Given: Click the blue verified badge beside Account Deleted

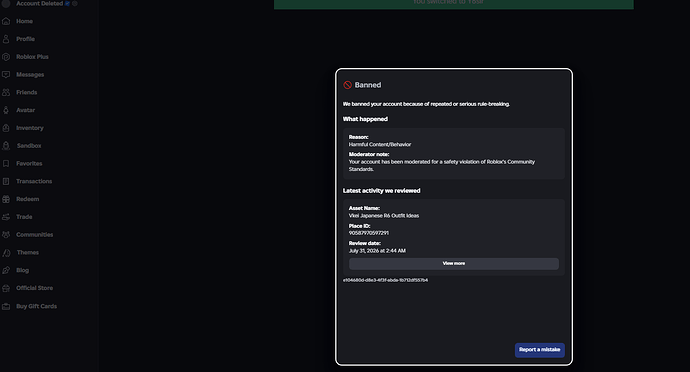Looking at the screenshot, I should pos(67,4).
